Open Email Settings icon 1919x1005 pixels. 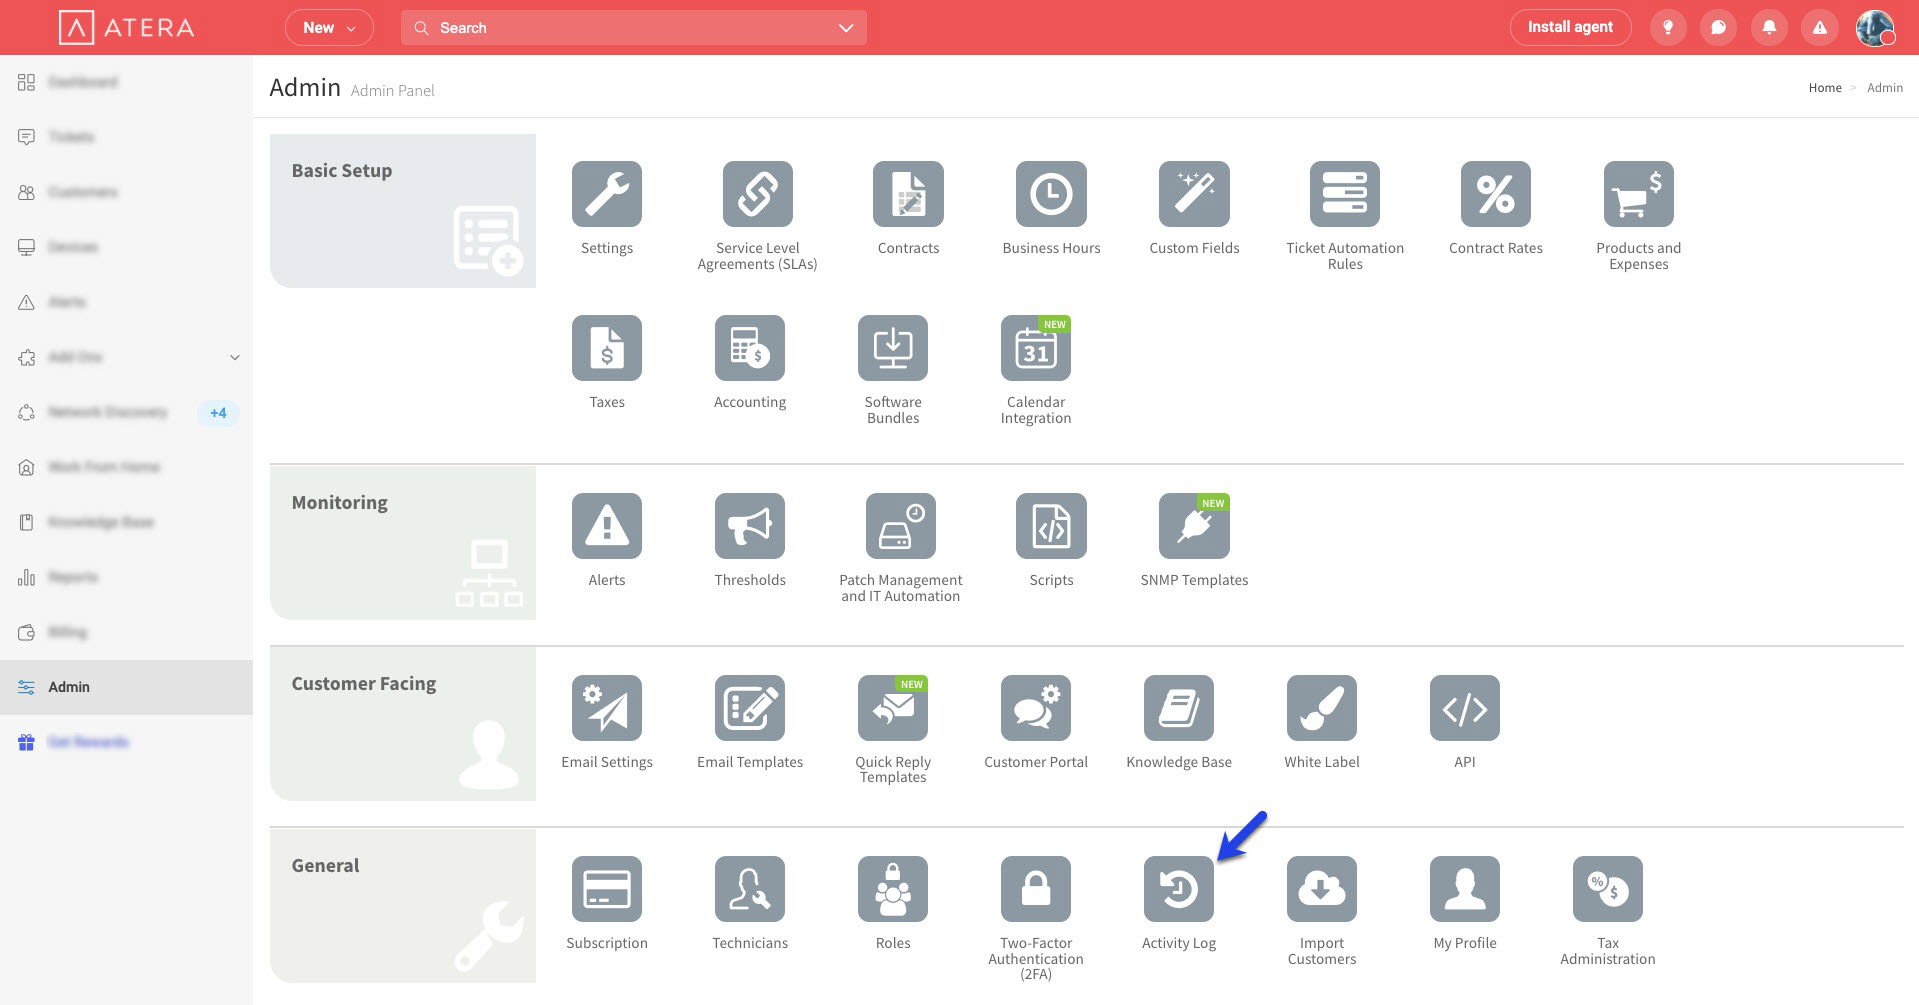pyautogui.click(x=607, y=708)
